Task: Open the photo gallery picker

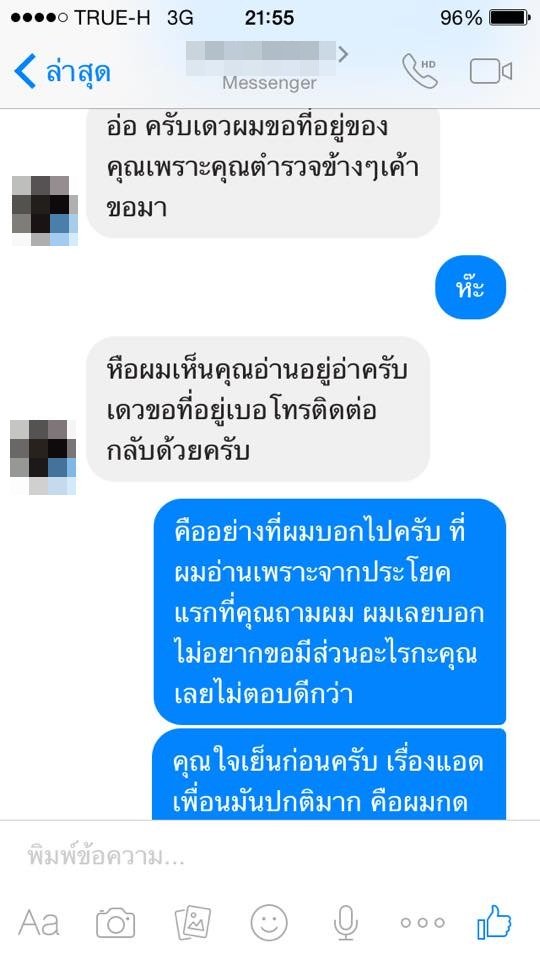Action: [x=193, y=923]
